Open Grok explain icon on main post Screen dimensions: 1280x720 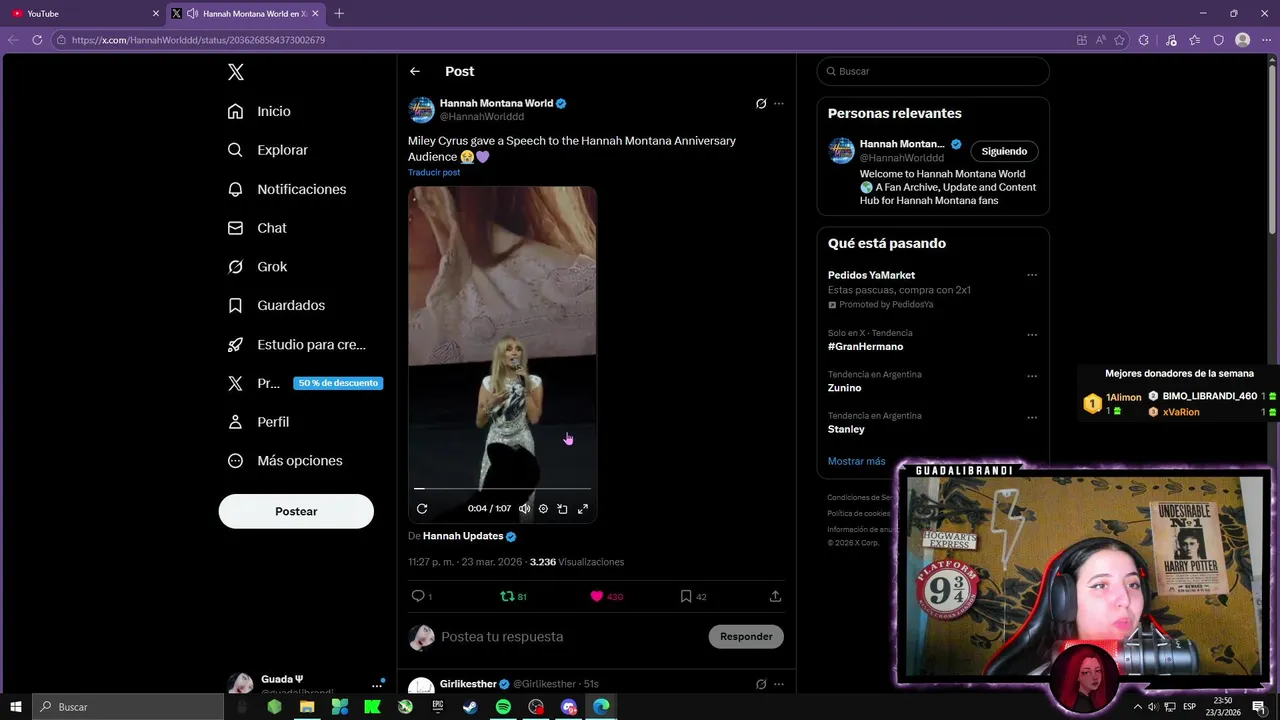pyautogui.click(x=761, y=103)
